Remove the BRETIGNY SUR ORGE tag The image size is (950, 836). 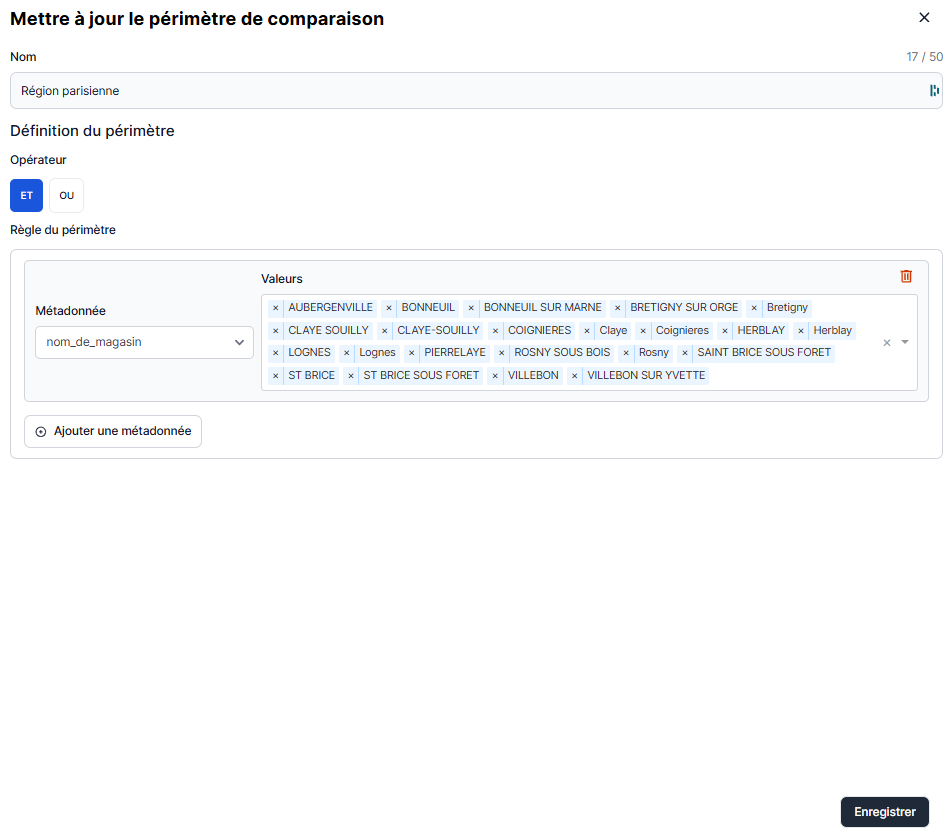(618, 308)
